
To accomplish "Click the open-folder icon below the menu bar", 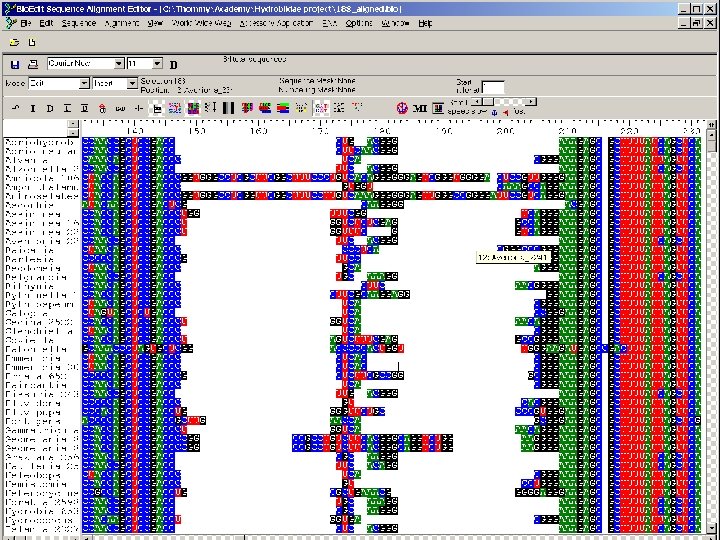I will point(15,42).
